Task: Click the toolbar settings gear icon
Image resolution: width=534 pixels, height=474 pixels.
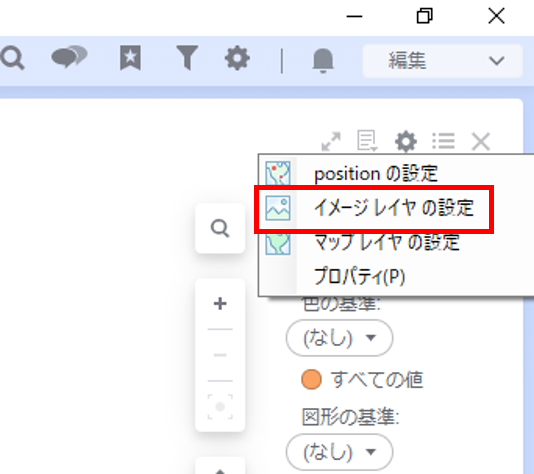Action: click(x=237, y=58)
